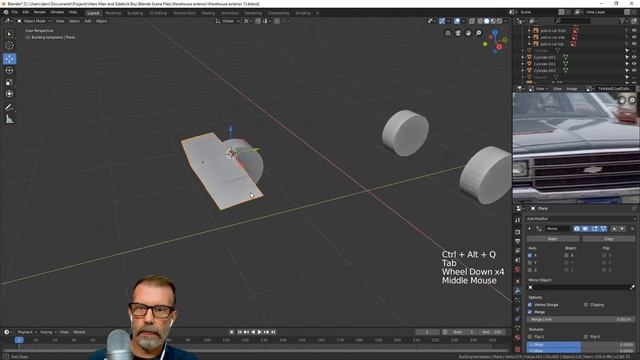Image resolution: width=640 pixels, height=360 pixels.
Task: Click the U Offset slider
Action: 581,345
